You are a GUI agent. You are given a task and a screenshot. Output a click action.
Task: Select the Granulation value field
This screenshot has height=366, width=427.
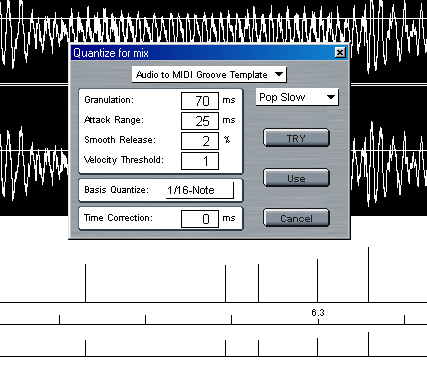pos(200,101)
